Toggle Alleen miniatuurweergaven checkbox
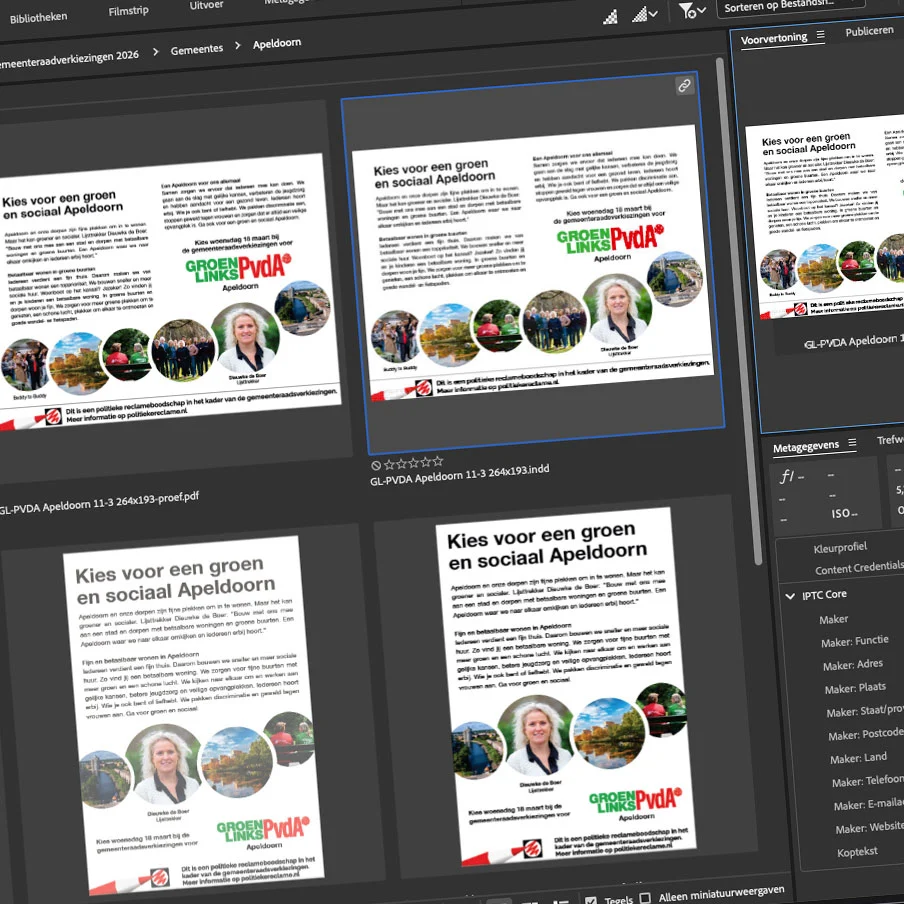904x904 pixels. 646,898
